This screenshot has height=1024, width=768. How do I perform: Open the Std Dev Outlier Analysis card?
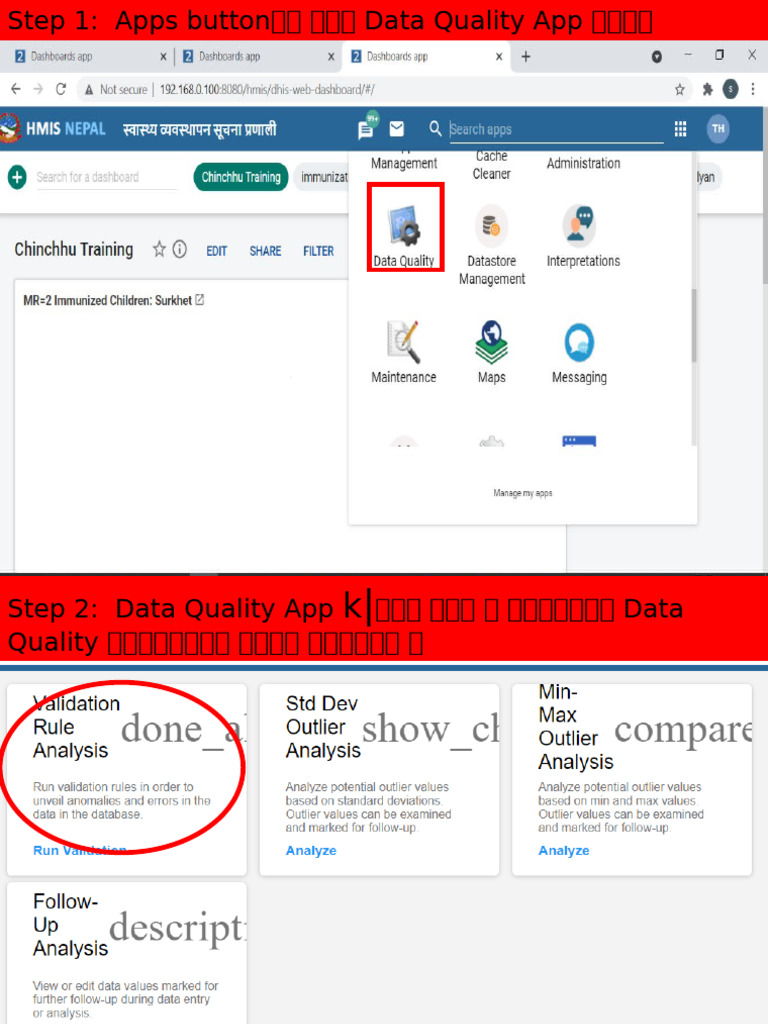coord(379,780)
